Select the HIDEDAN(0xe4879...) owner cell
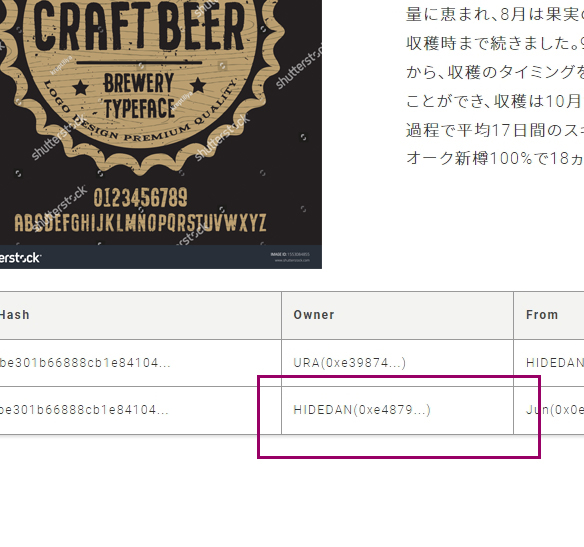Viewport: 584px width, 547px height. coord(397,410)
